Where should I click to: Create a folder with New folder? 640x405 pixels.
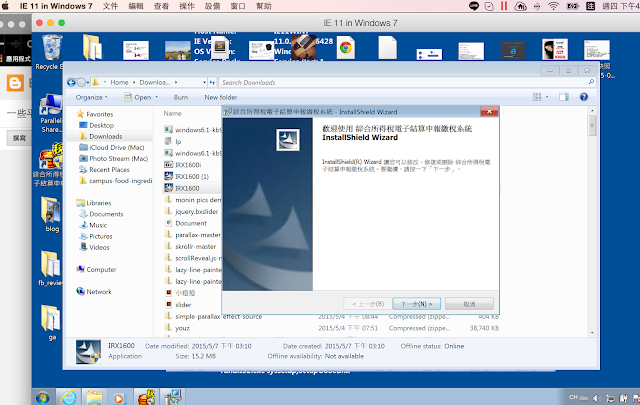[221, 97]
